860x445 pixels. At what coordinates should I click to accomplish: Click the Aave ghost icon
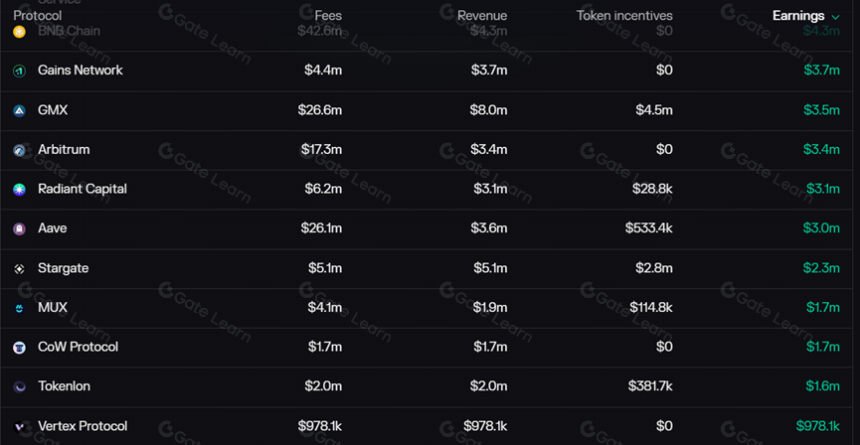[19, 229]
